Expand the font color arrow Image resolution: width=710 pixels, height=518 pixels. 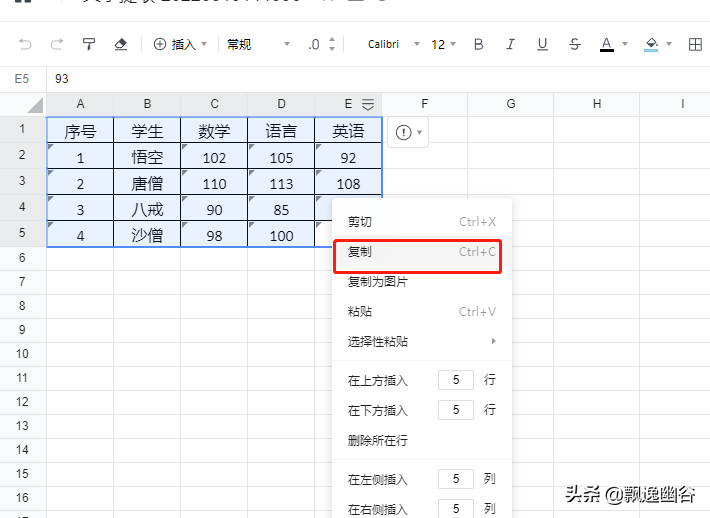click(x=625, y=44)
